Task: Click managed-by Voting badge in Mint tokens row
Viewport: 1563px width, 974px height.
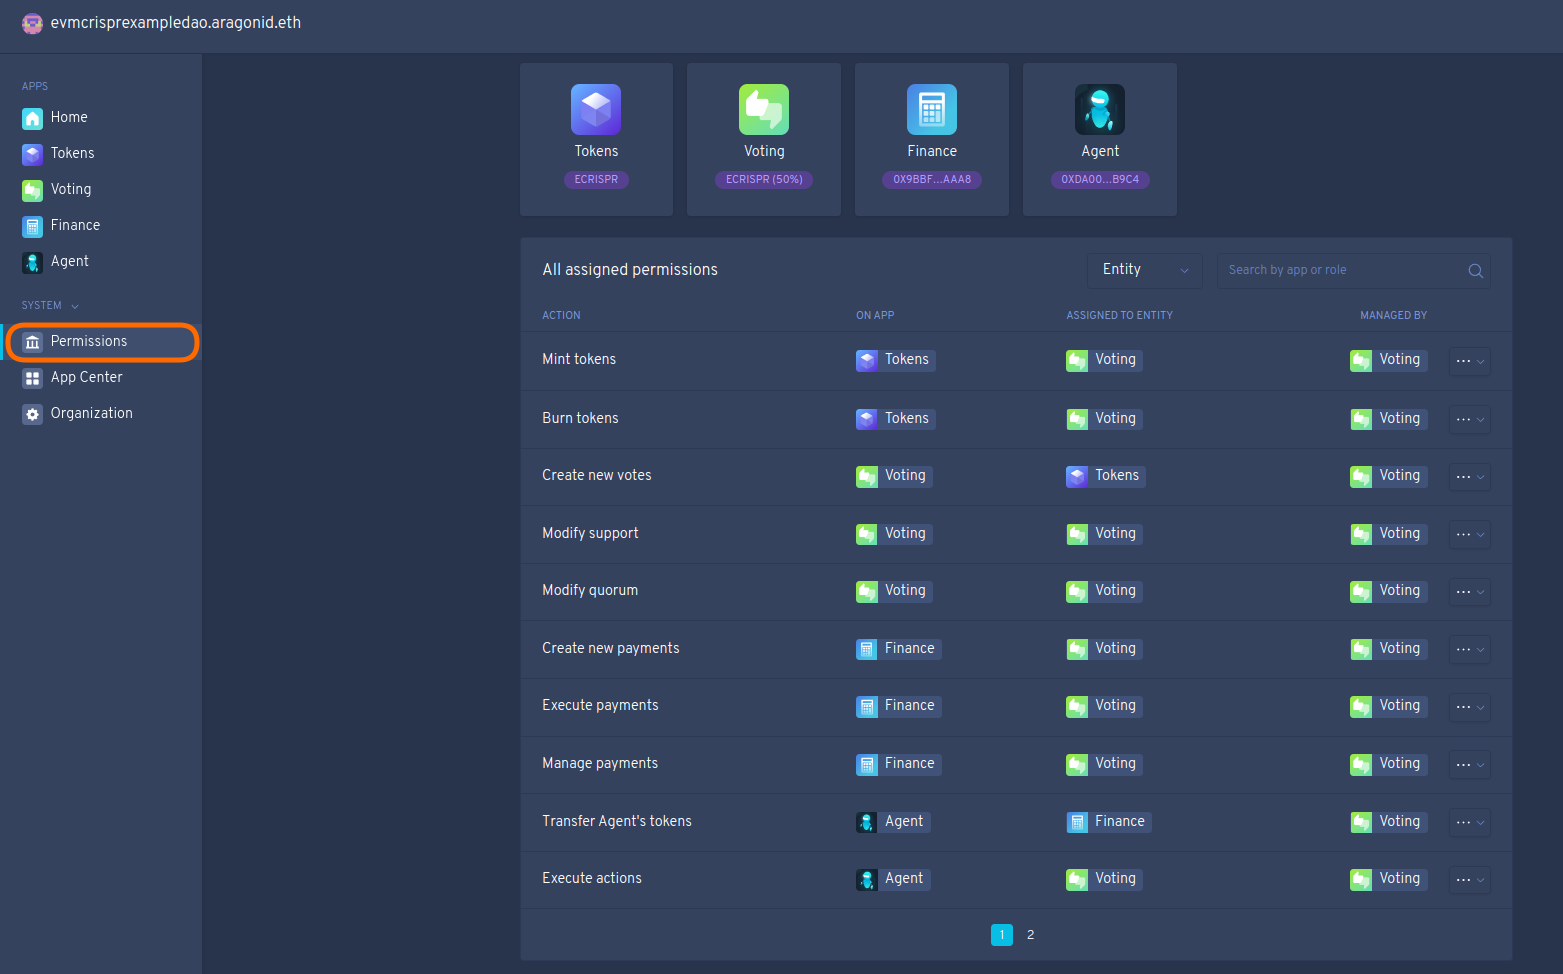Action: tap(1388, 360)
